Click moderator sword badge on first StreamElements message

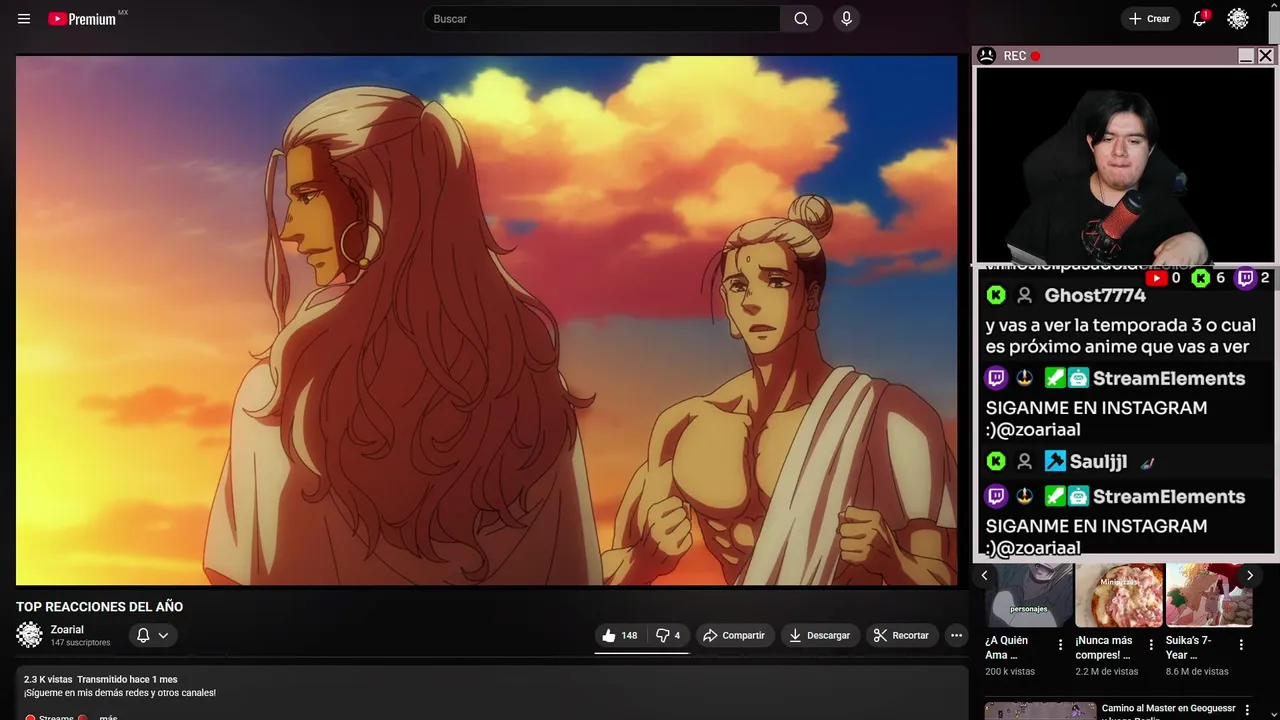pos(1055,378)
